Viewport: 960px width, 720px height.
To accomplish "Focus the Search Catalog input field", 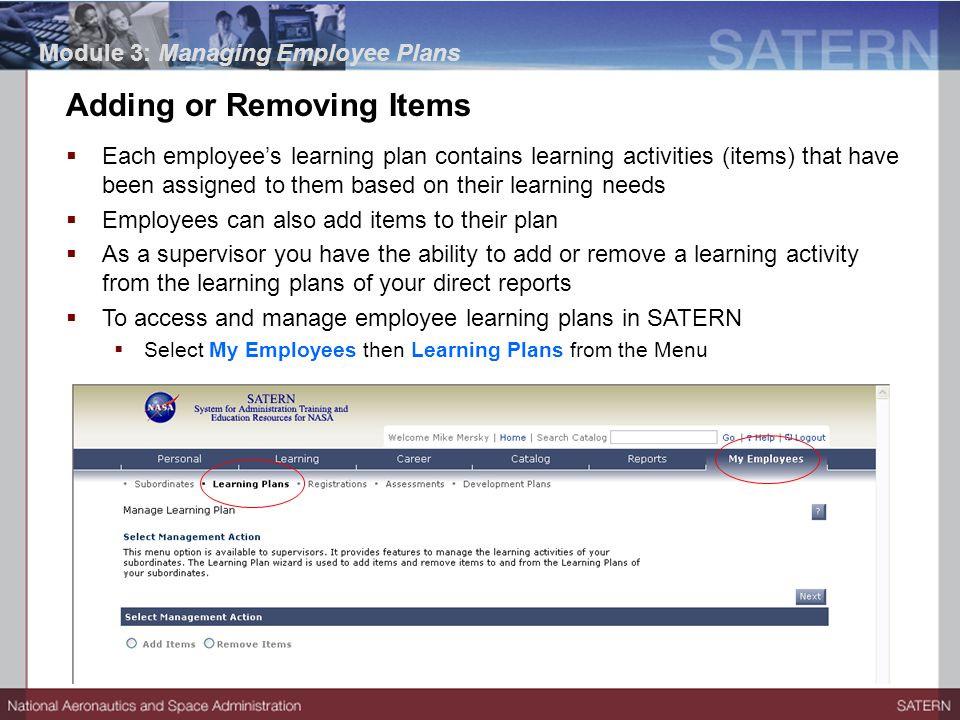I will click(664, 437).
